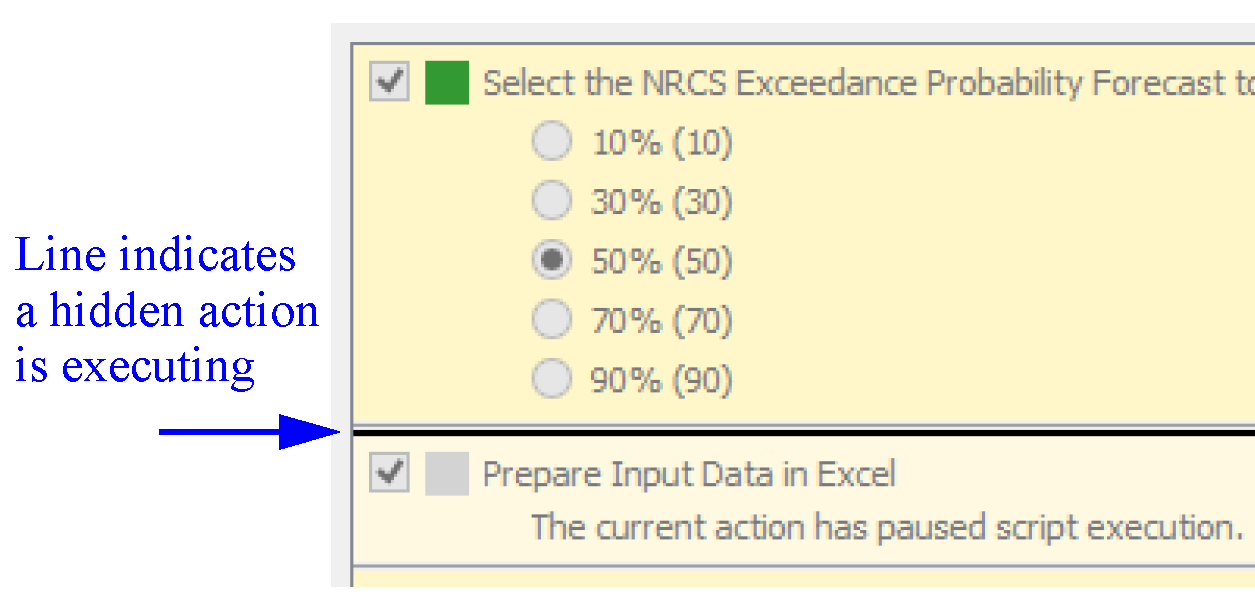
Task: Click the selected 50% (50) radio button
Action: click(x=552, y=261)
